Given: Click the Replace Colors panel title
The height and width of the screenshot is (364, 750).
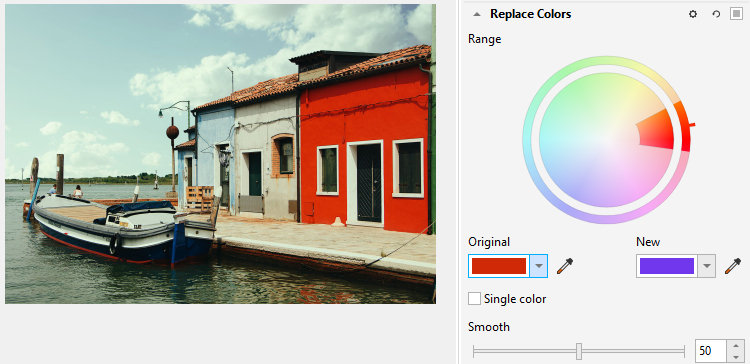Looking at the screenshot, I should pyautogui.click(x=530, y=14).
